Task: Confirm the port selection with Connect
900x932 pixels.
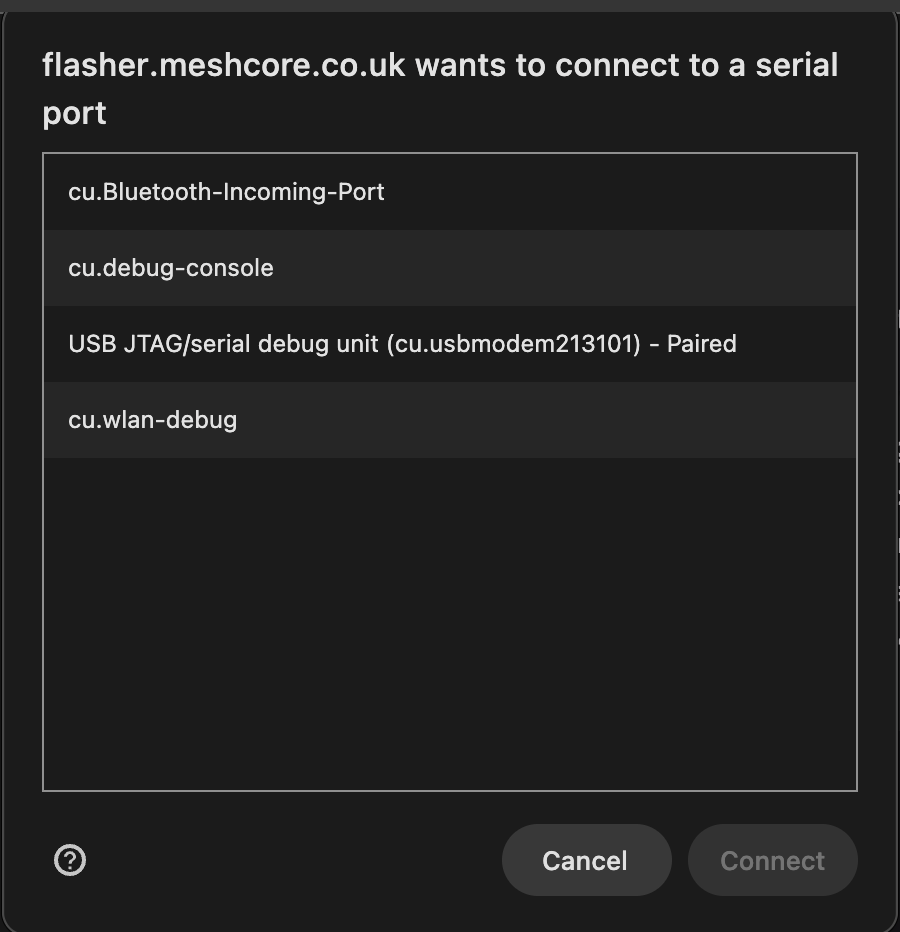Action: click(x=772, y=860)
